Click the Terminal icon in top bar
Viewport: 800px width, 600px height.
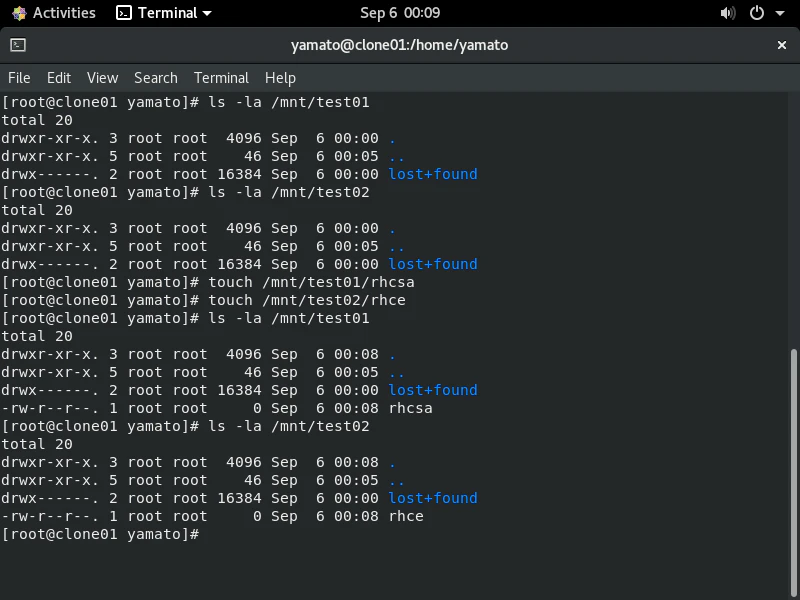point(124,13)
